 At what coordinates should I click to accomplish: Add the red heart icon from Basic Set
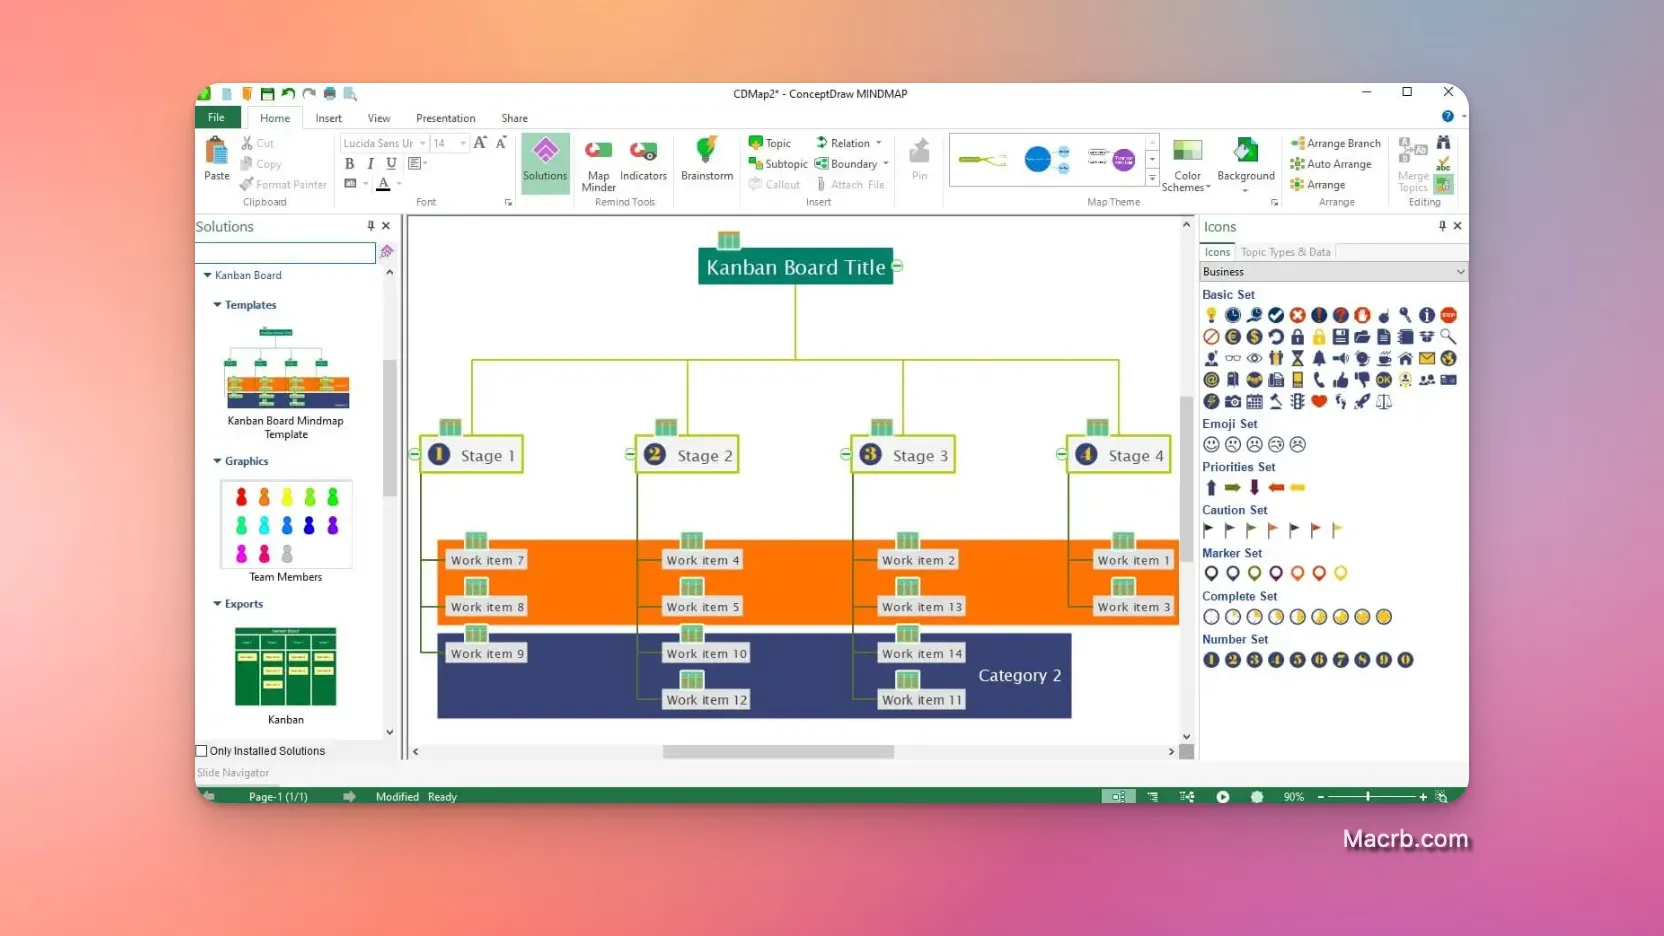(x=1319, y=402)
